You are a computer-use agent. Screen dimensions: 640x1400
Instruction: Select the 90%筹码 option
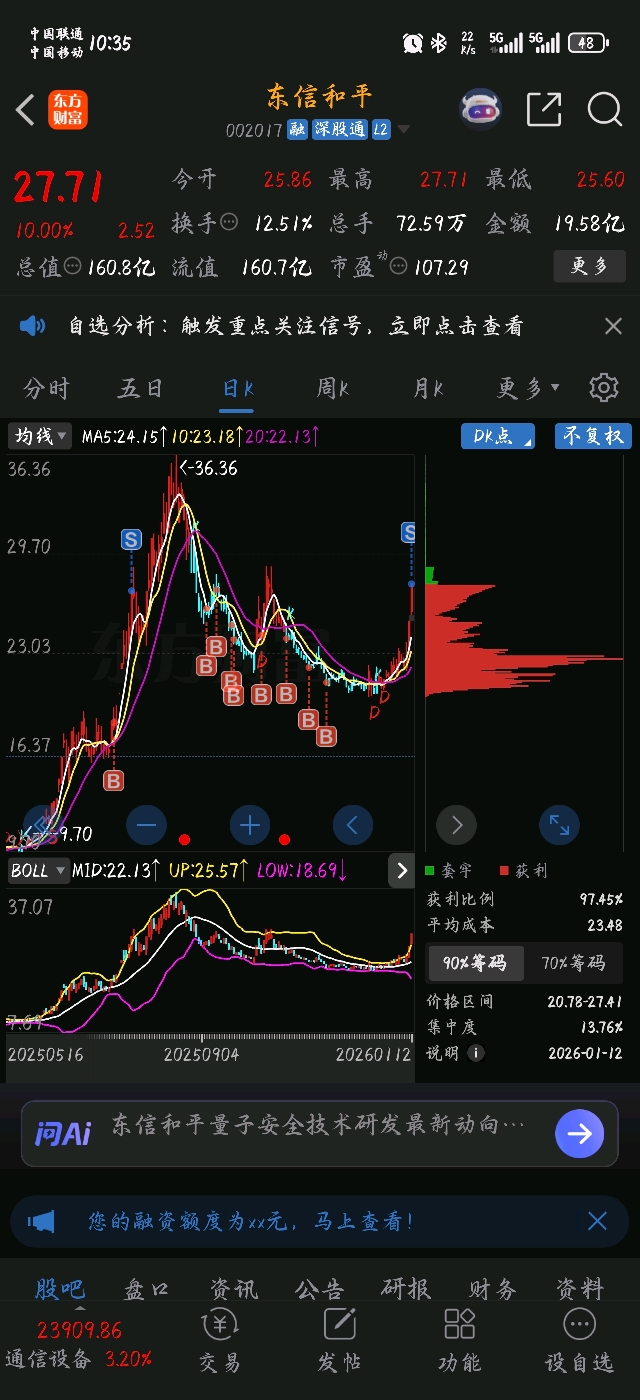pyautogui.click(x=474, y=963)
